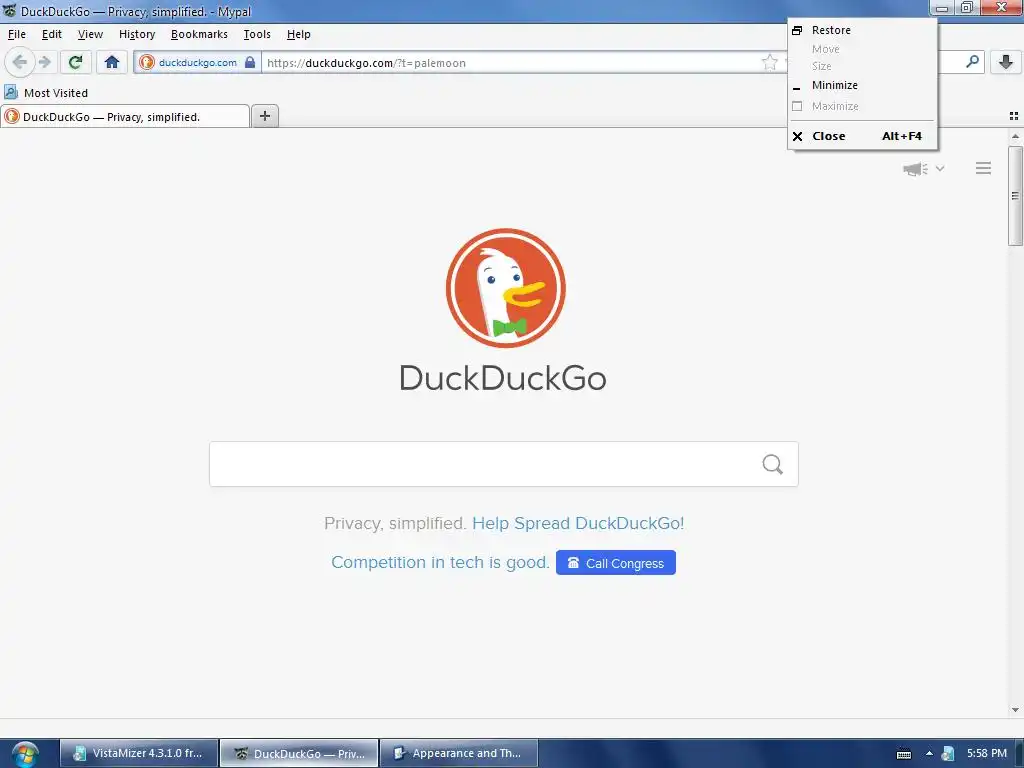This screenshot has height=768, width=1024.
Task: Go back with the Back arrow button
Action: (20, 62)
